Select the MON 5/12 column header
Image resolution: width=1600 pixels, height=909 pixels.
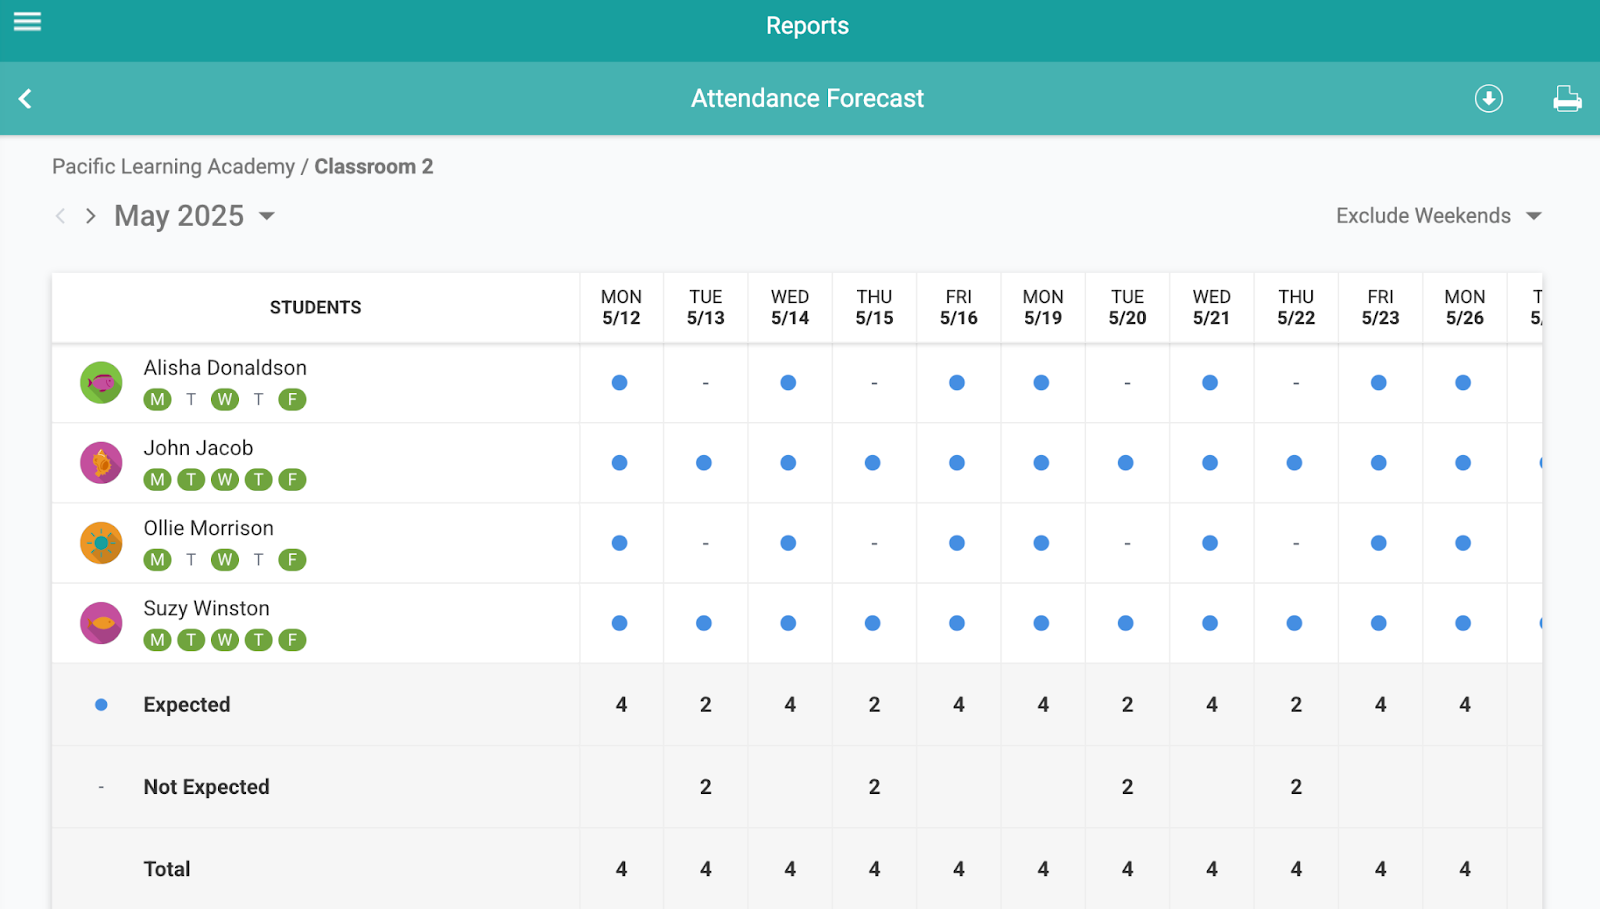pyautogui.click(x=621, y=308)
